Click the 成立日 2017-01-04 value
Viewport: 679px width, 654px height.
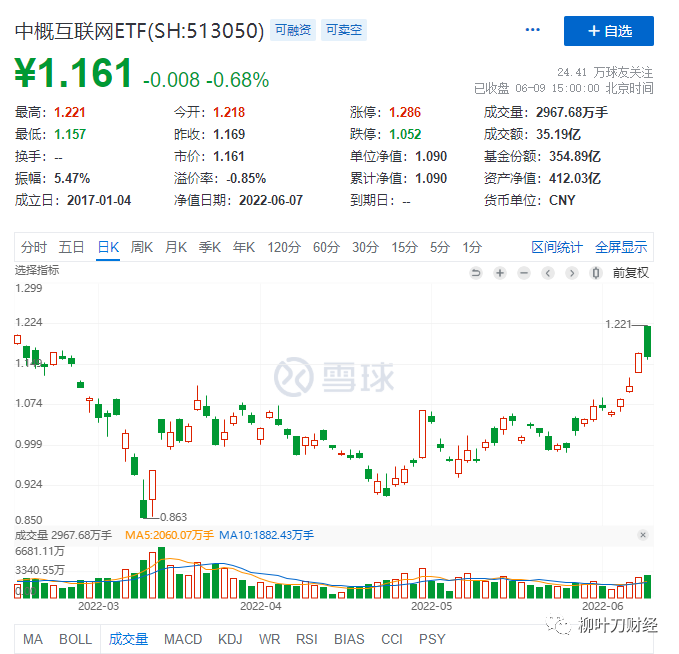coord(99,201)
